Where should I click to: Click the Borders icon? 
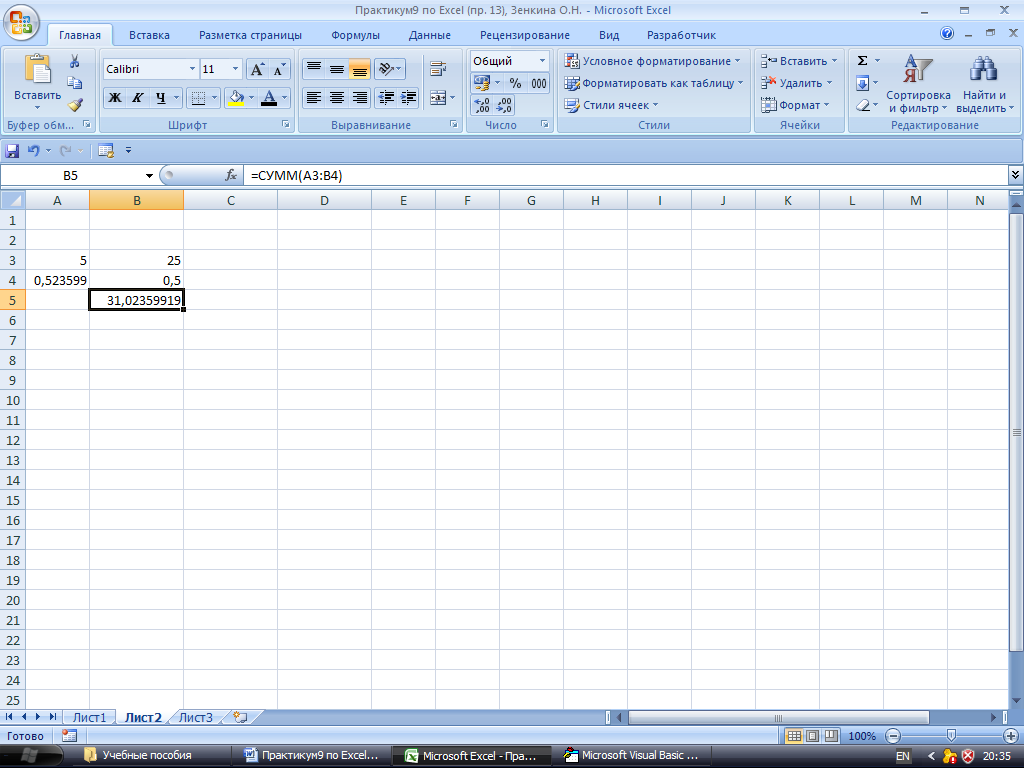tap(198, 98)
